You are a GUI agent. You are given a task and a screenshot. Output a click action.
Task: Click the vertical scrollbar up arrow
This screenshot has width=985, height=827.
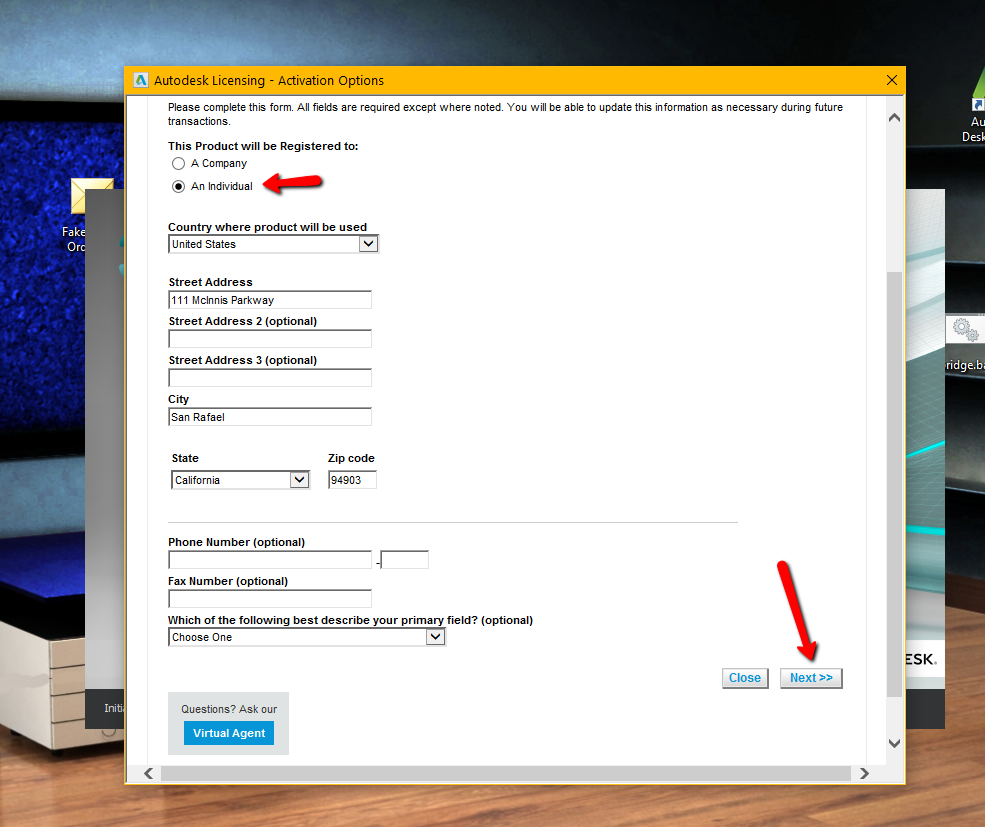pyautogui.click(x=895, y=118)
